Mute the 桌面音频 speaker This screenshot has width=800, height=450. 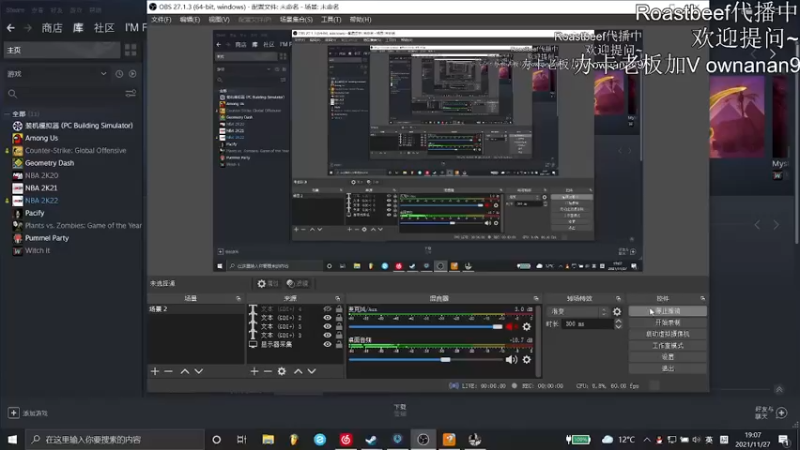tap(511, 360)
